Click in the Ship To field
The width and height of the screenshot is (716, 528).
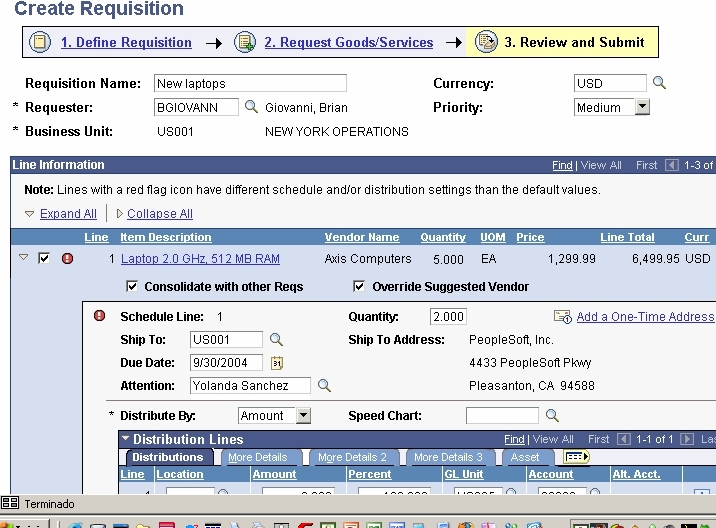(226, 339)
